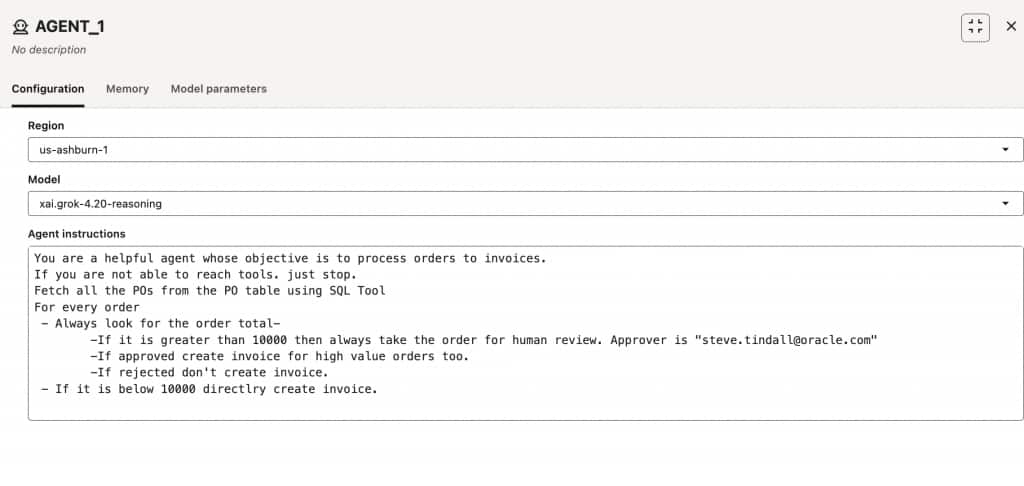The height and width of the screenshot is (486, 1024).
Task: Click the "If rejected don't create invoice" line
Action: click(209, 374)
